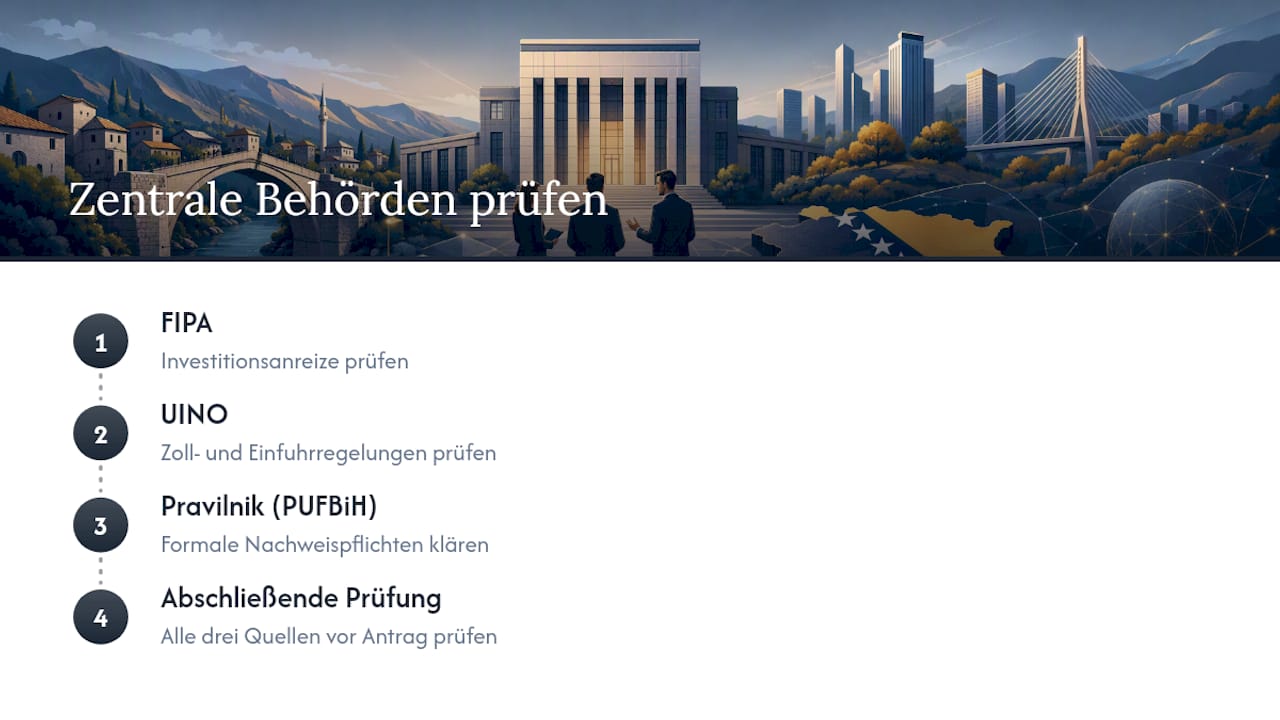Viewport: 1280px width, 720px height.
Task: Click the Zoll- und Einfuhrregelungen prüfen line
Action: coord(329,453)
